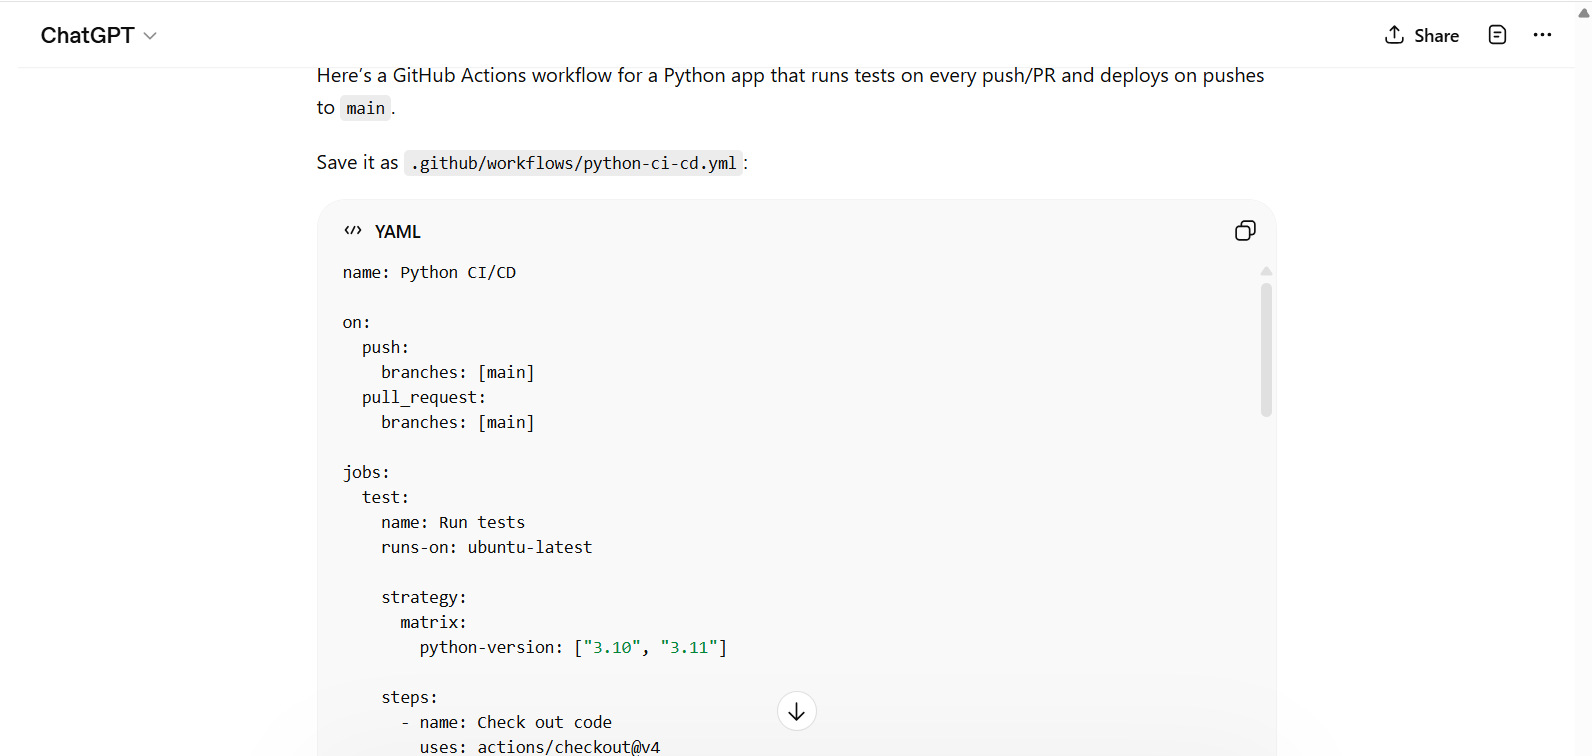Click the YAML language label
The image size is (1592, 756).
pyautogui.click(x=397, y=232)
